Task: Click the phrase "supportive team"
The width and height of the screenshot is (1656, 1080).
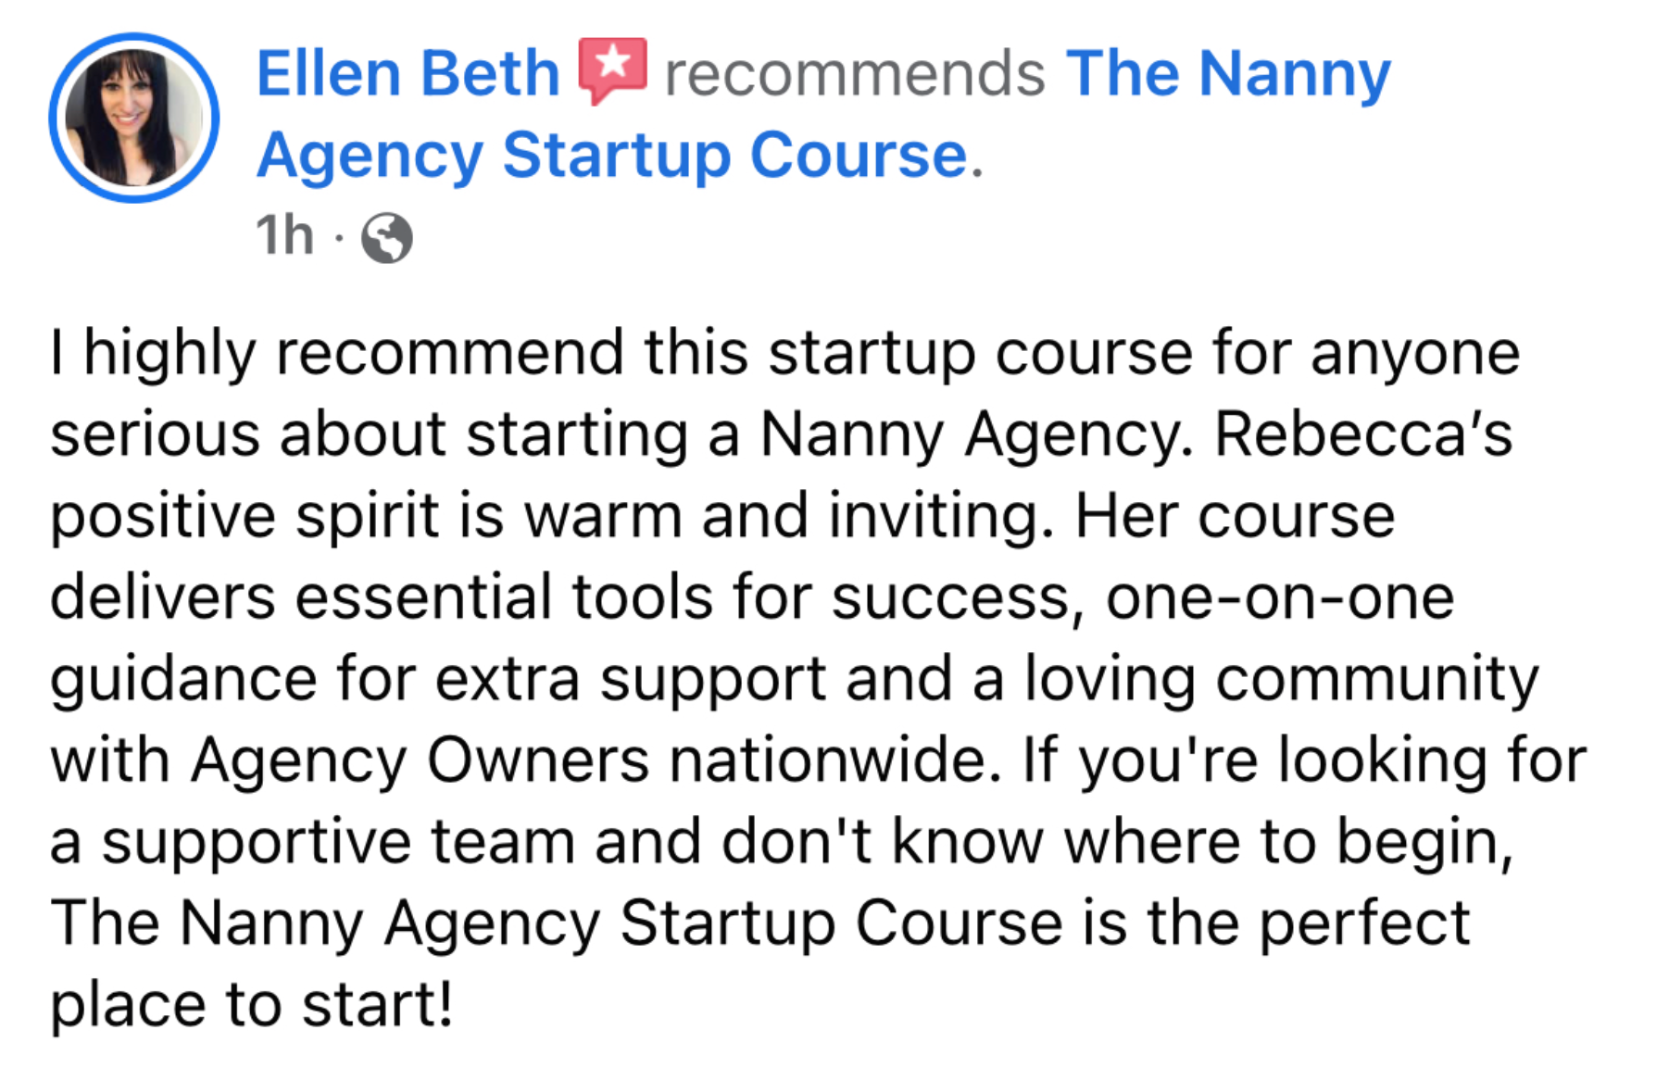Action: [338, 842]
